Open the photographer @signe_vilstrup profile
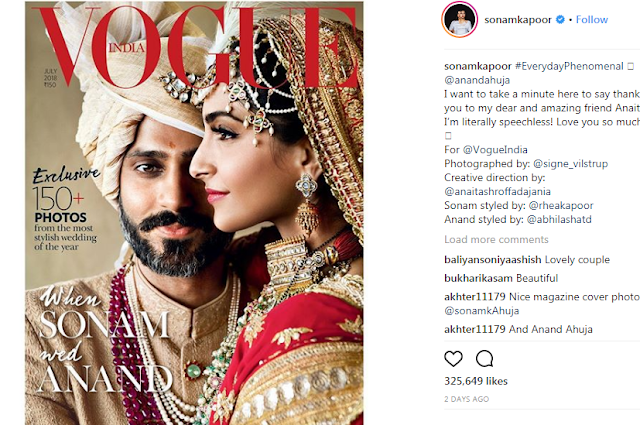 (570, 164)
